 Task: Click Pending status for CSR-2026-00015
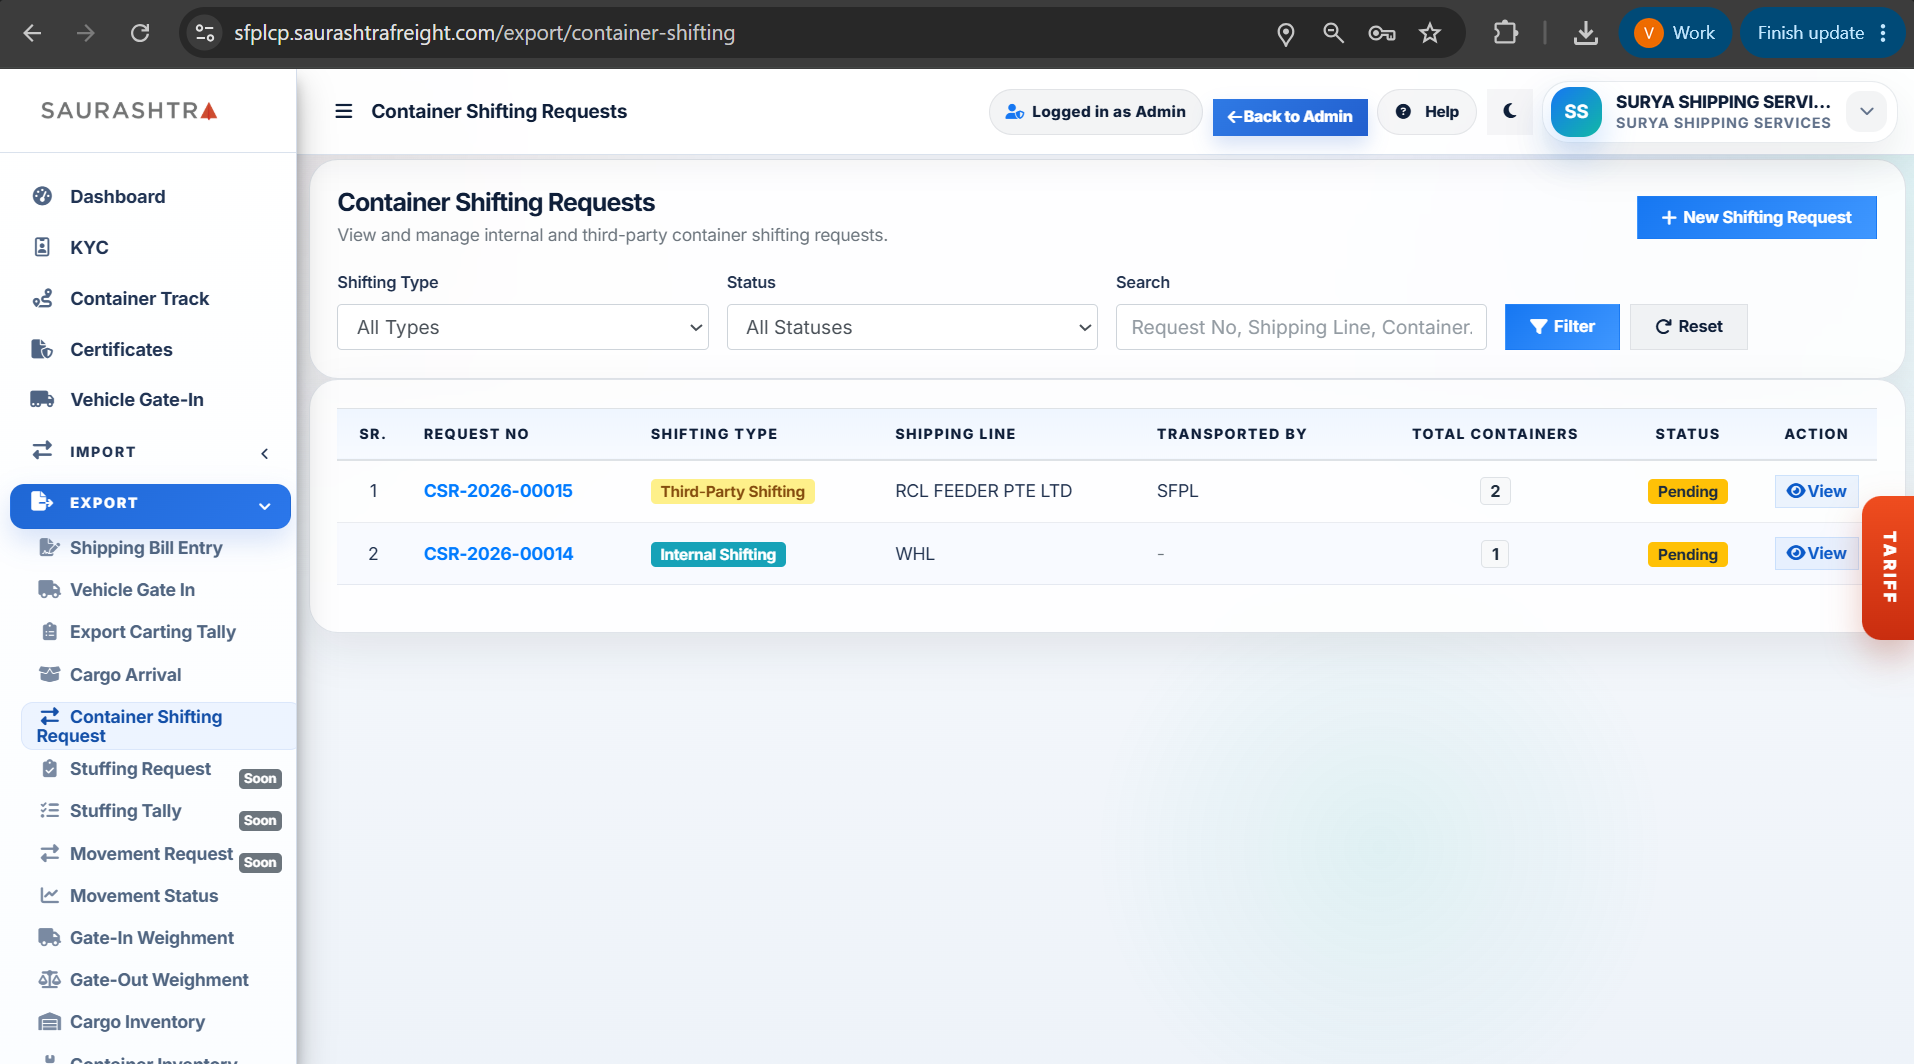coord(1687,492)
